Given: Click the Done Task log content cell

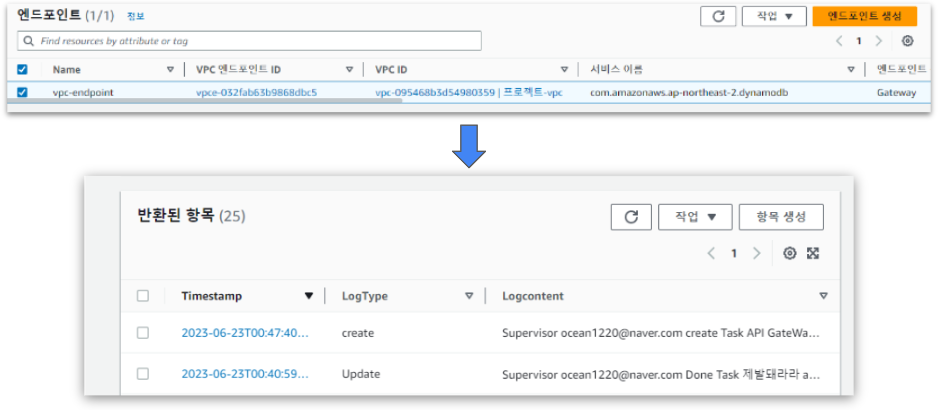Looking at the screenshot, I should [x=661, y=374].
